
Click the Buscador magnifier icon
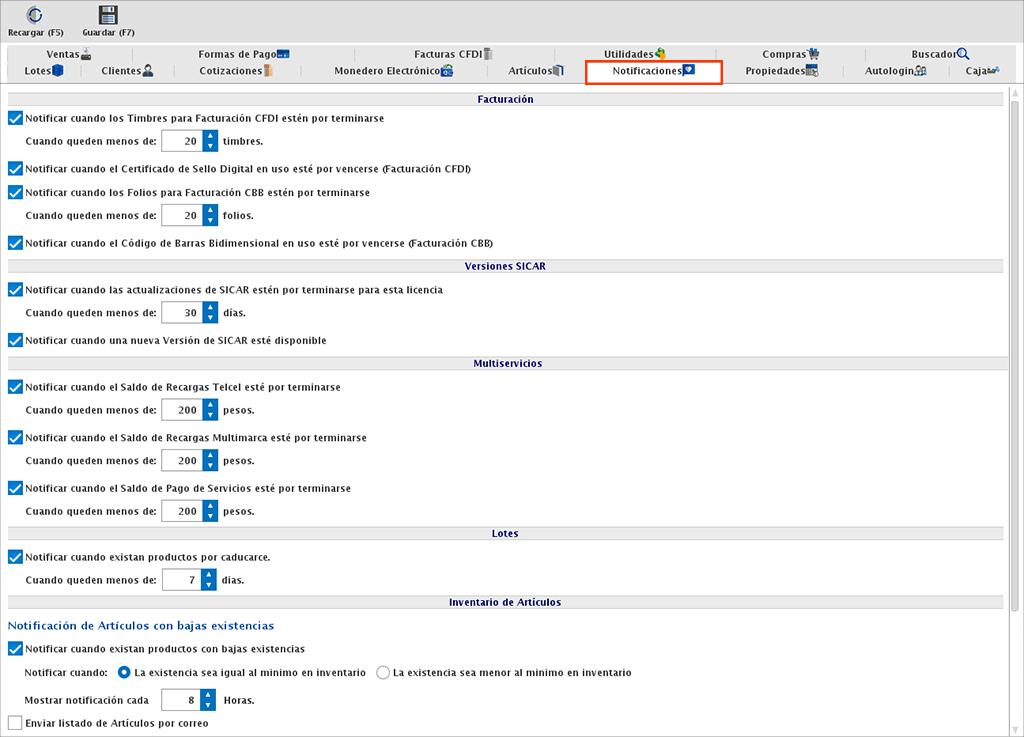point(963,54)
